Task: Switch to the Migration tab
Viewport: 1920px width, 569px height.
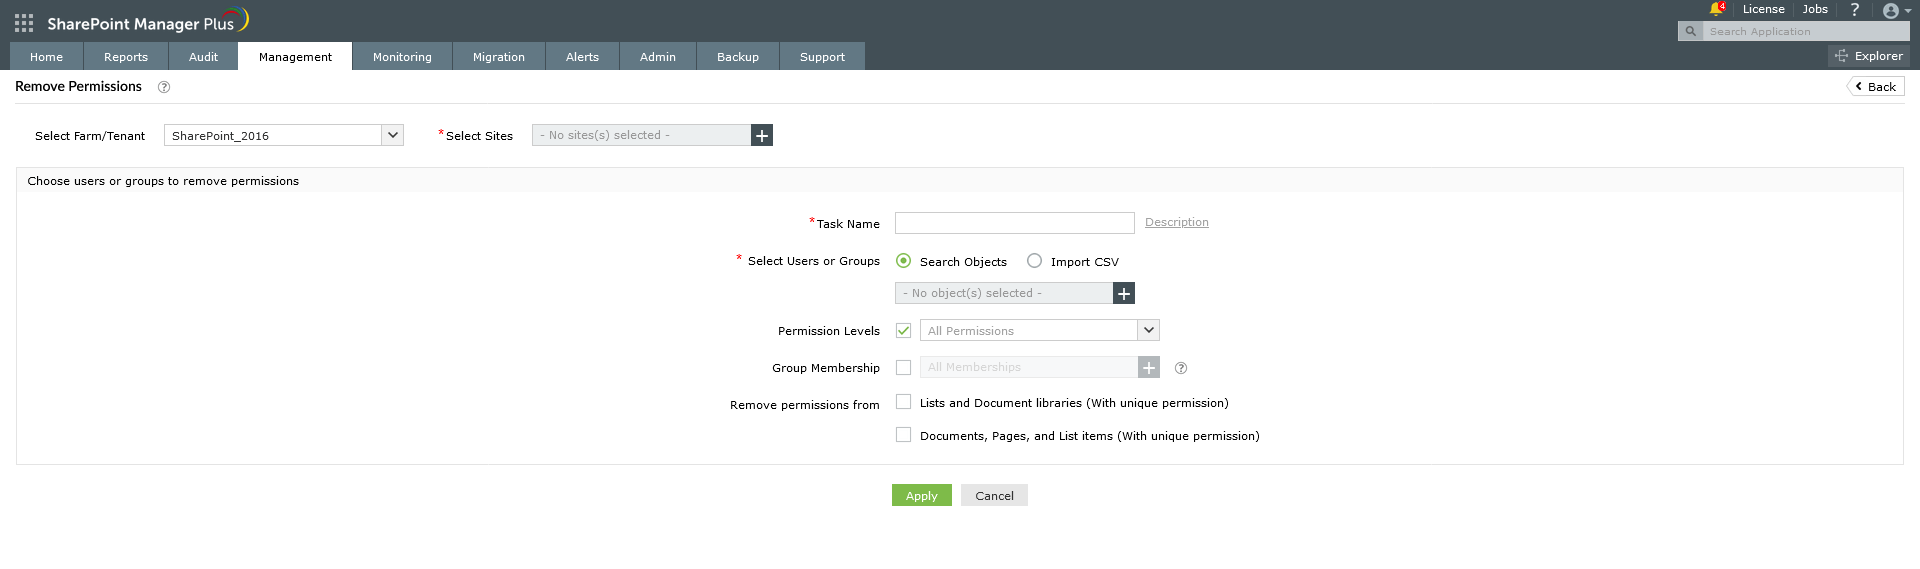Action: pos(498,57)
